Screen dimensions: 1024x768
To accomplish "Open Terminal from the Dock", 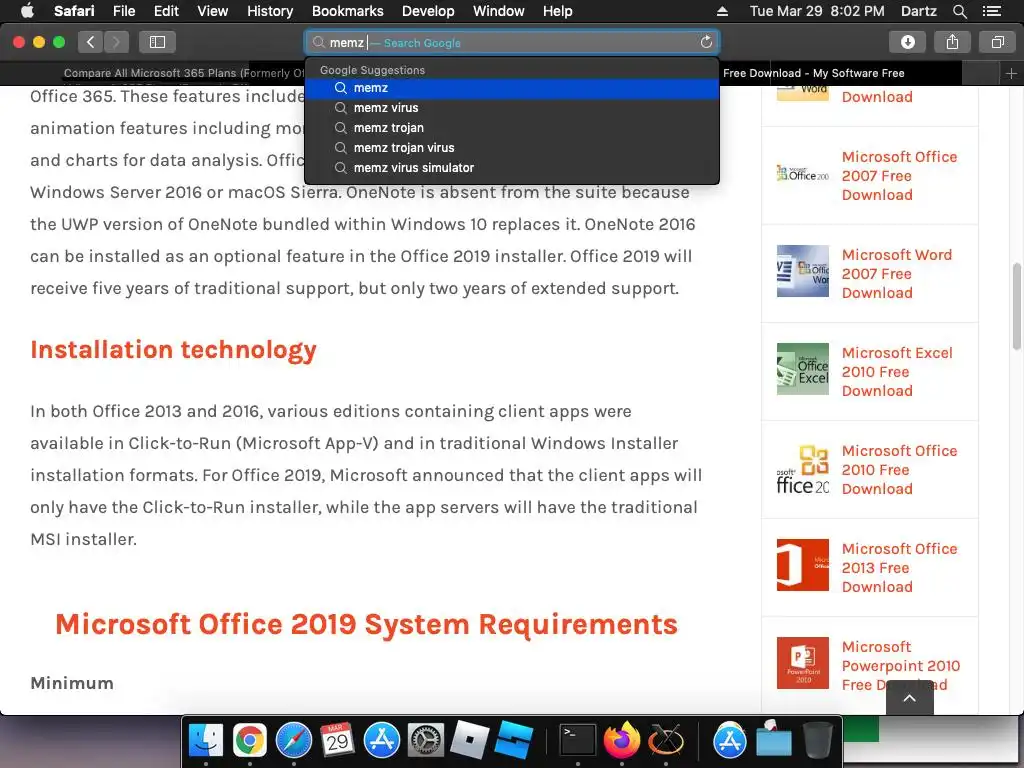I will (578, 741).
